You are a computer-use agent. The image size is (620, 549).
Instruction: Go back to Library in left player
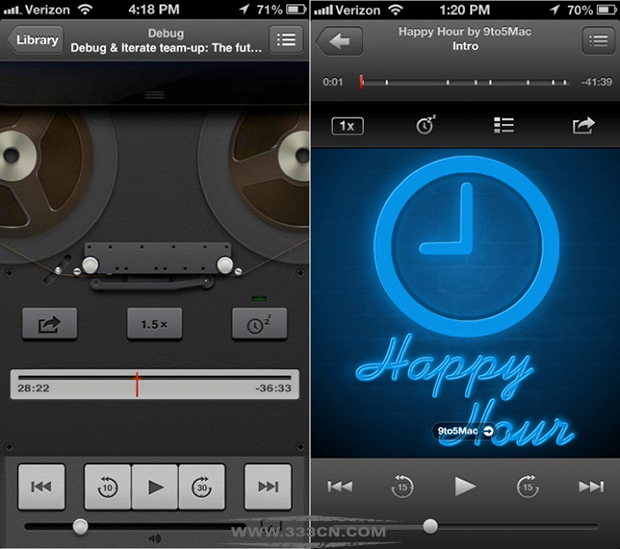coord(35,40)
